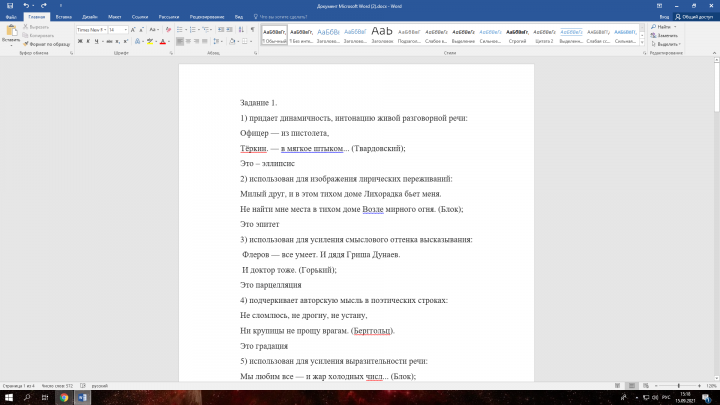Click the Numbered list icon

(193, 29)
